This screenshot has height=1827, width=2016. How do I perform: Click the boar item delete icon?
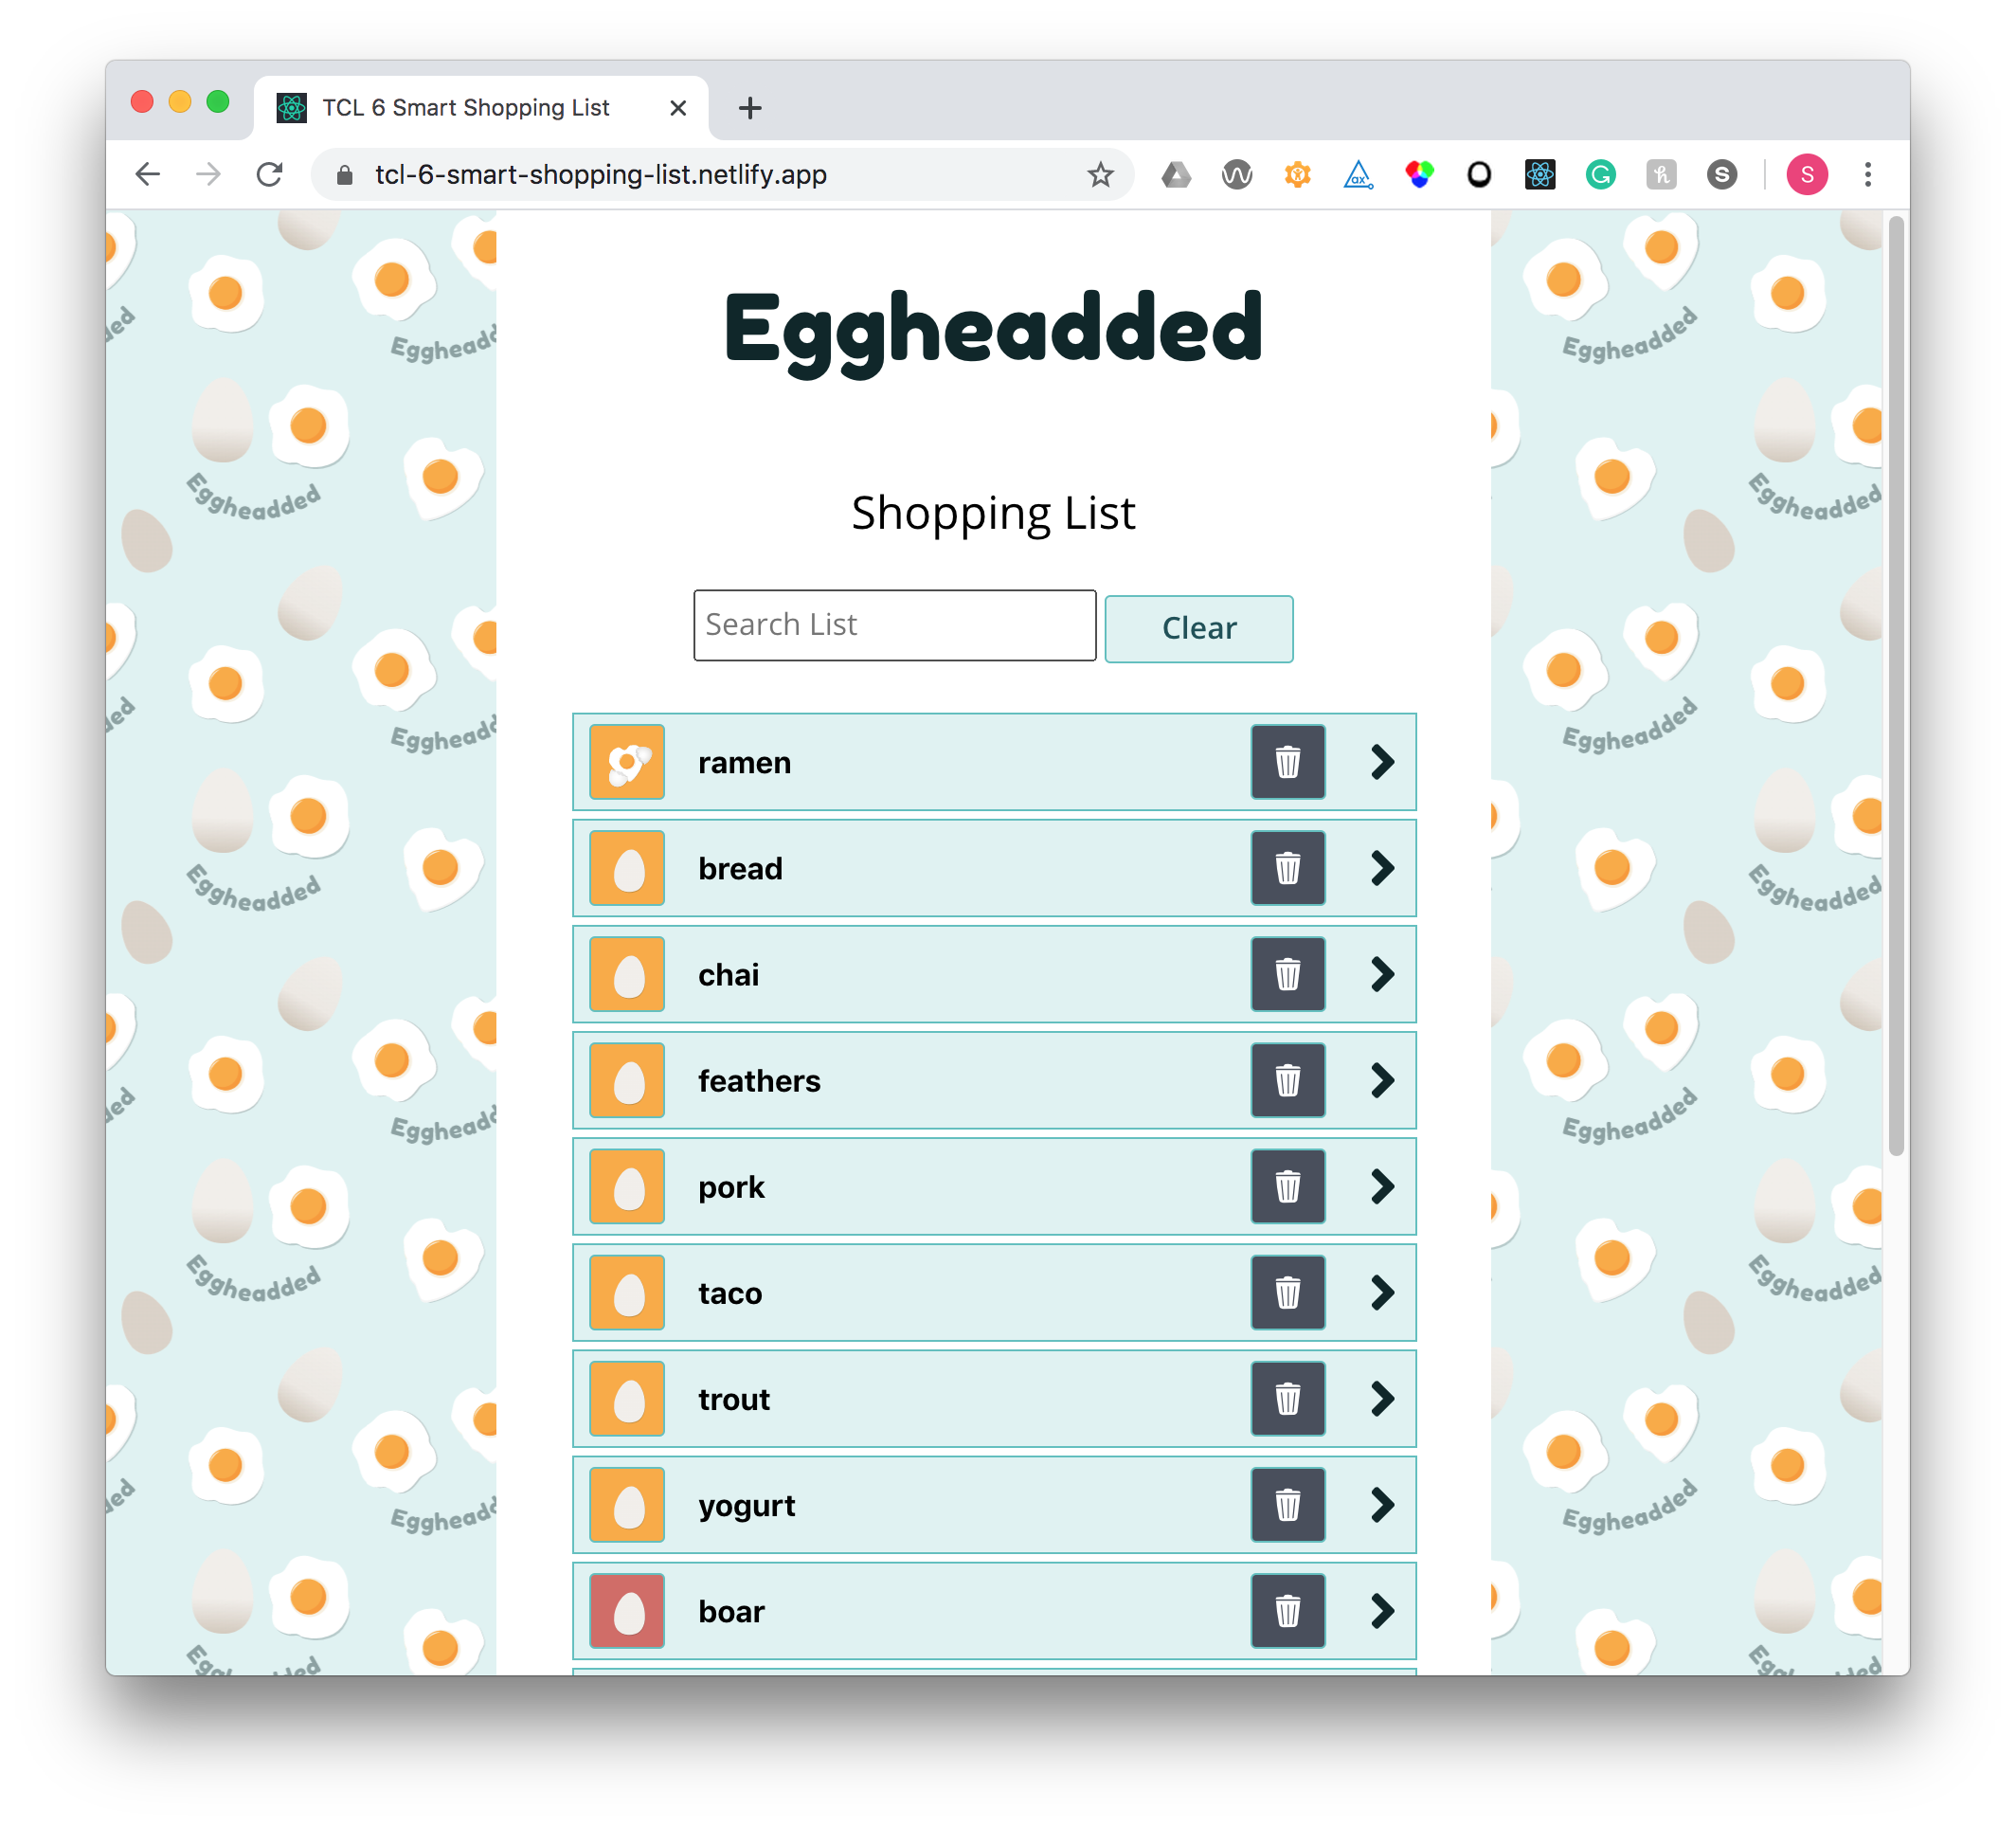click(1286, 1611)
